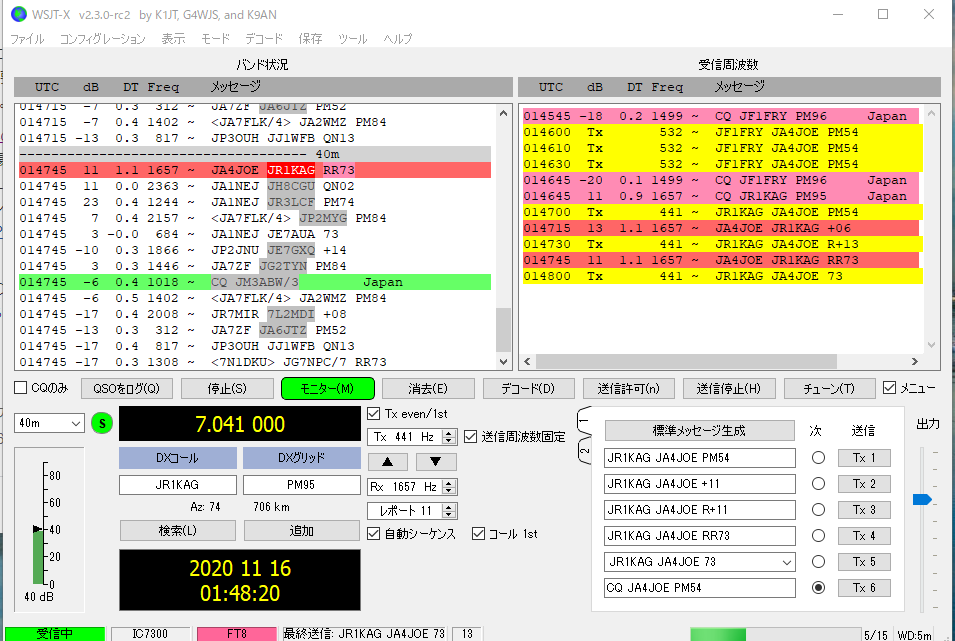The height and width of the screenshot is (641, 955).
Task: Click the Tx 1 send button
Action: (864, 458)
